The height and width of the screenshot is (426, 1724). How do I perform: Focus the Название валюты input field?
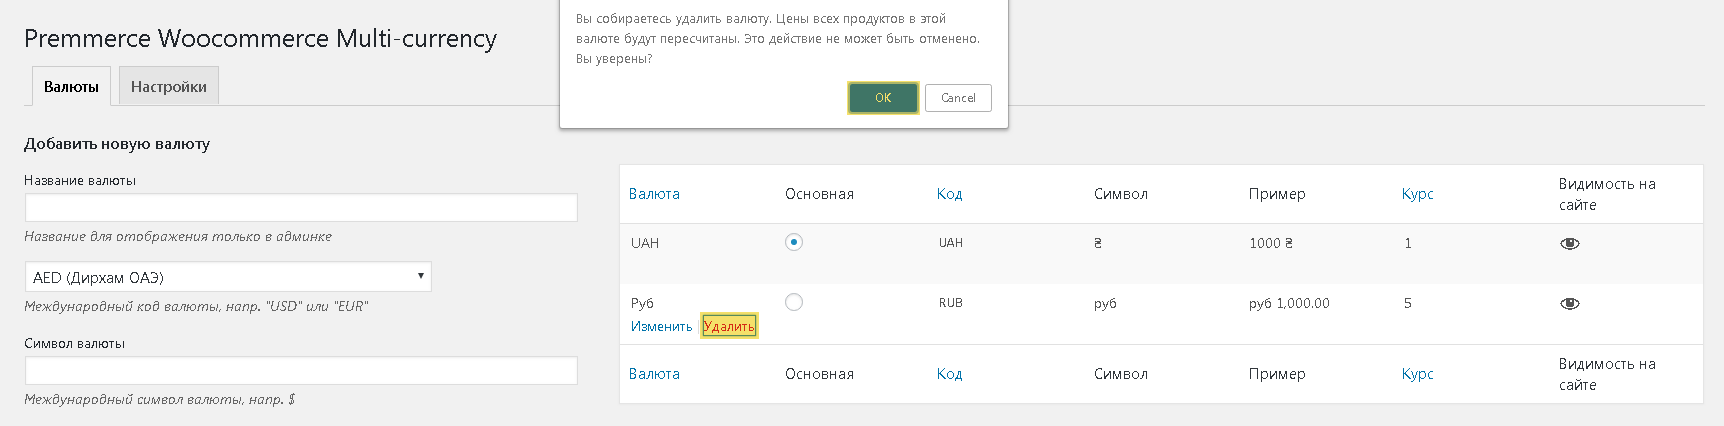pyautogui.click(x=301, y=208)
